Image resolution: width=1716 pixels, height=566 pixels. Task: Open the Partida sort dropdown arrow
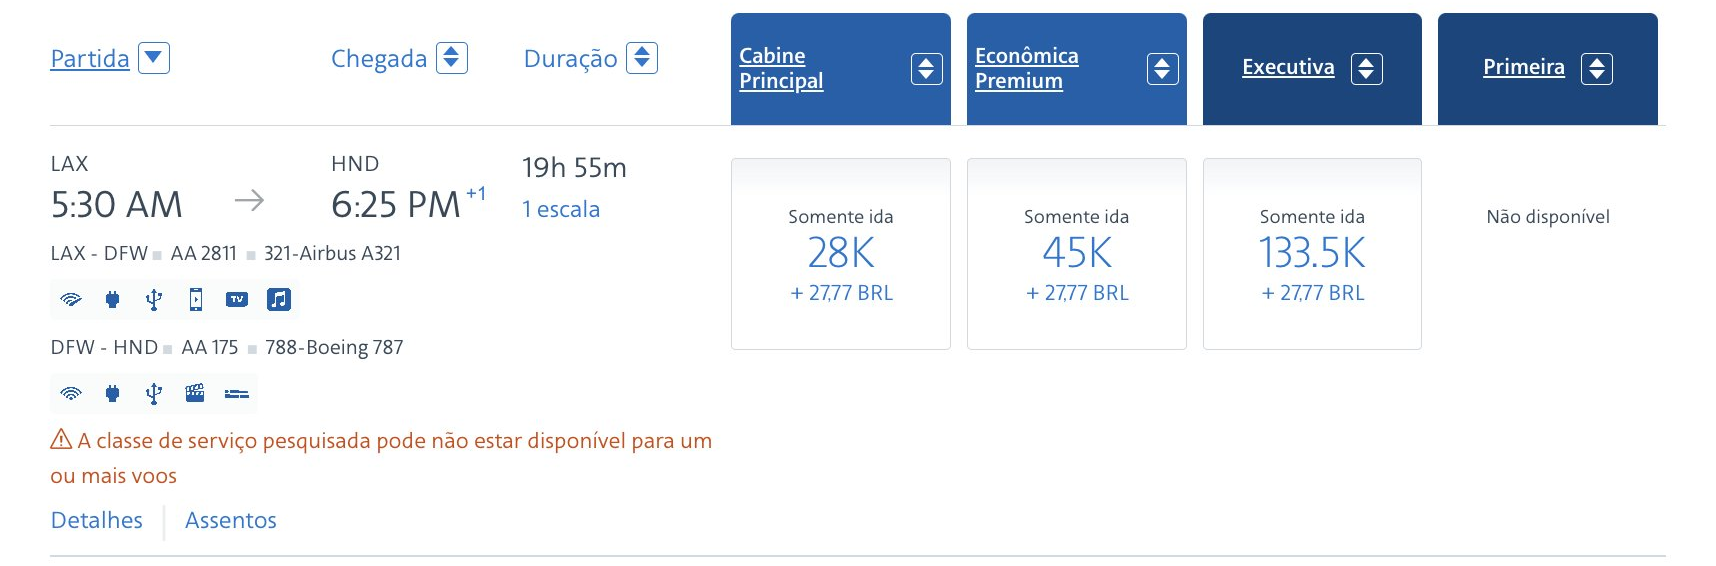[x=154, y=58]
